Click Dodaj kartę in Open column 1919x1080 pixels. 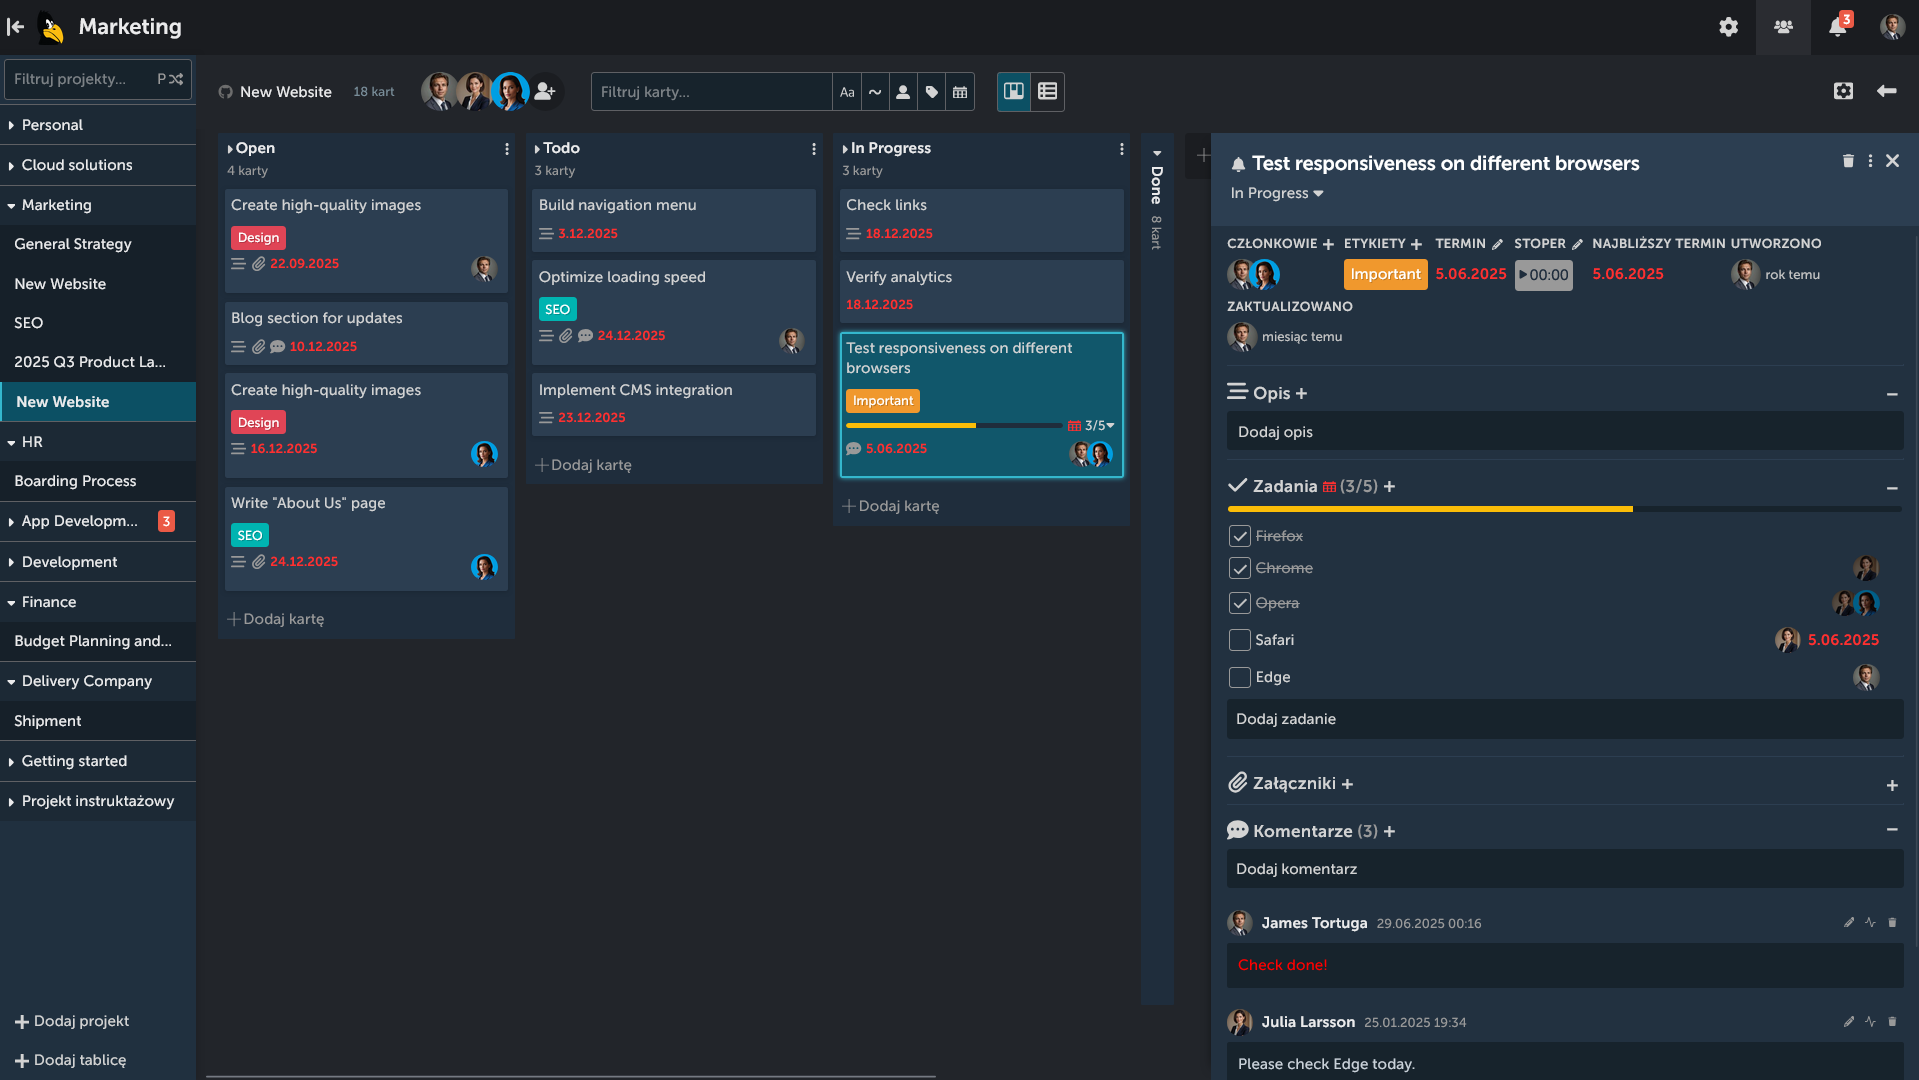276,619
